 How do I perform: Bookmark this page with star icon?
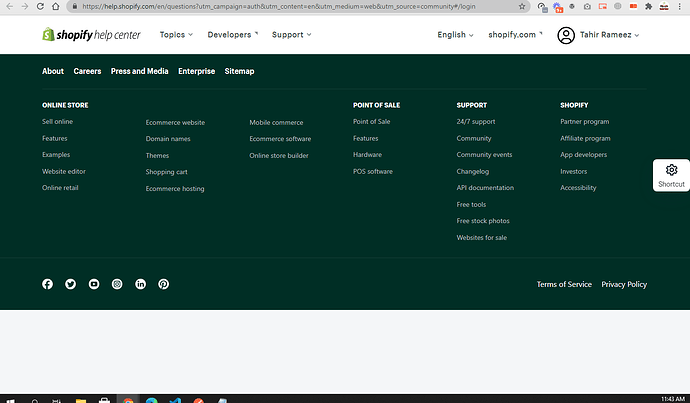(522, 6)
